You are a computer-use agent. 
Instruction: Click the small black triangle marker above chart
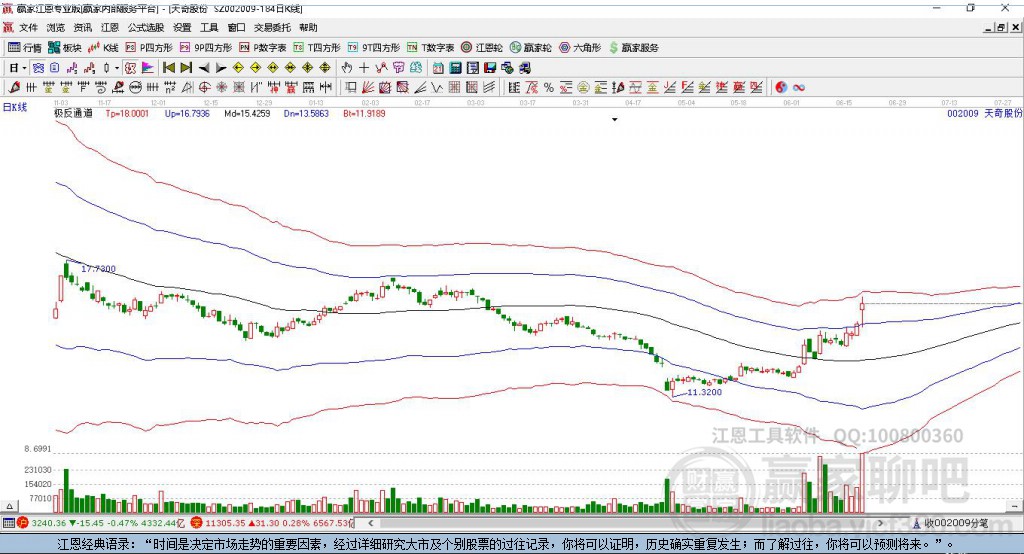(615, 120)
